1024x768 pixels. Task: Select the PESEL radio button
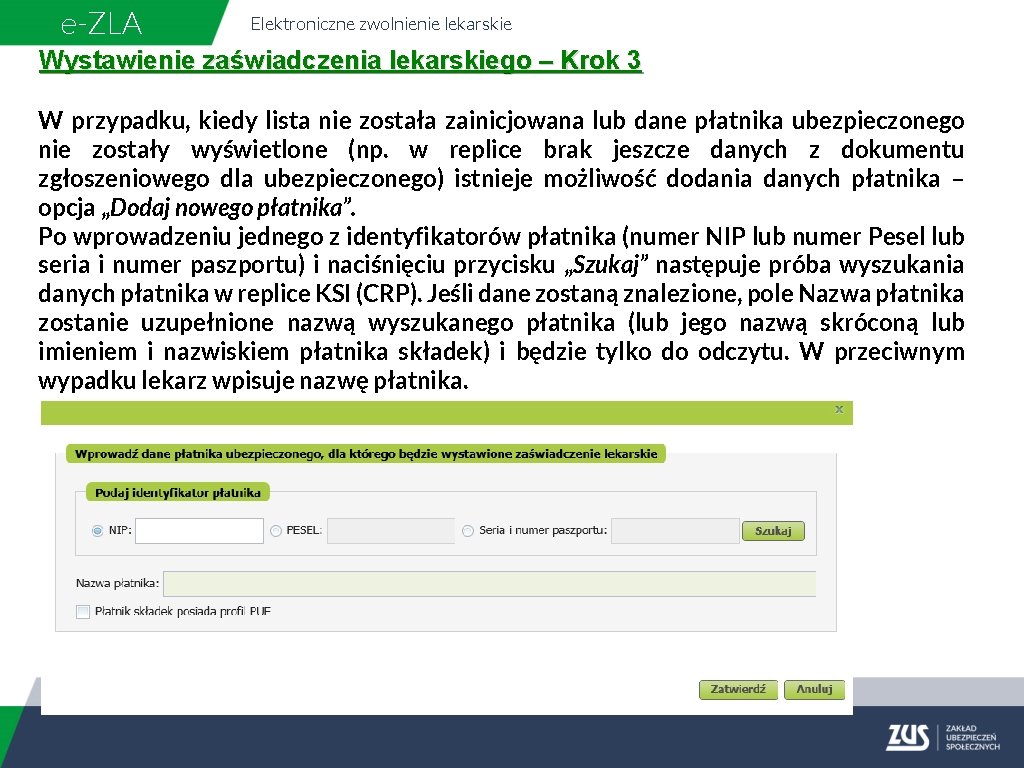click(276, 531)
